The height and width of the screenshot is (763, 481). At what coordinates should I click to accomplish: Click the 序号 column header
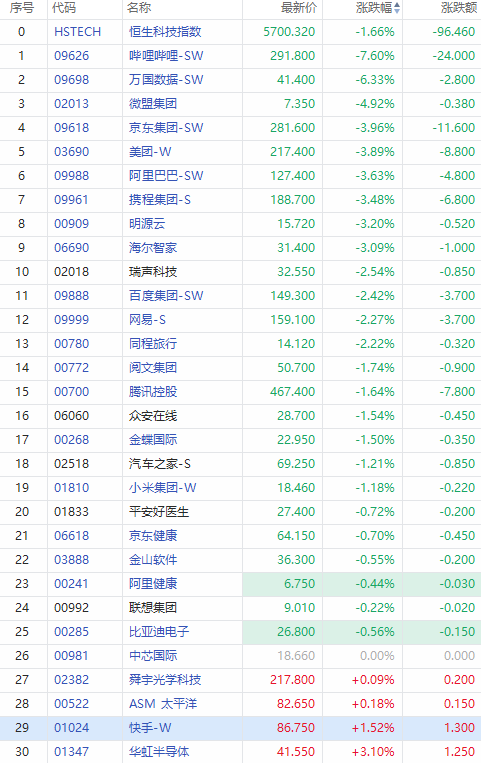(21, 8)
